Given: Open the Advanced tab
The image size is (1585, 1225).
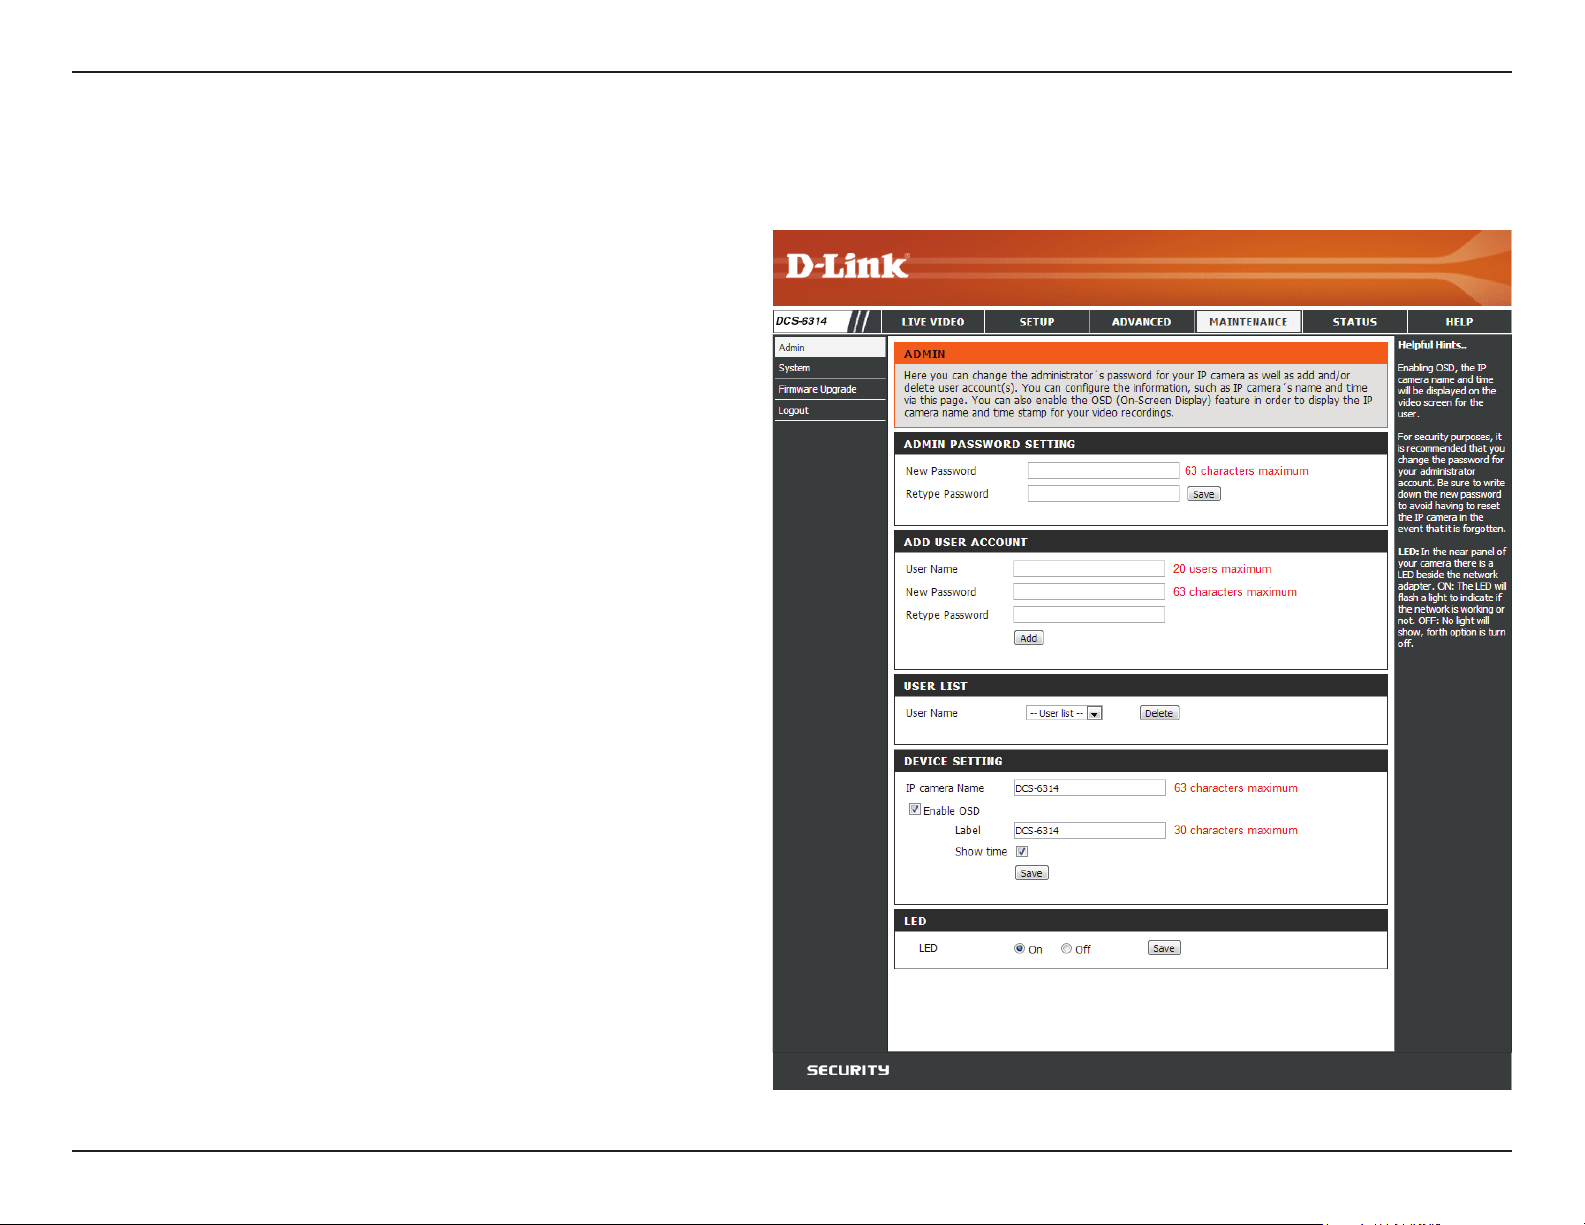Looking at the screenshot, I should 1141,322.
